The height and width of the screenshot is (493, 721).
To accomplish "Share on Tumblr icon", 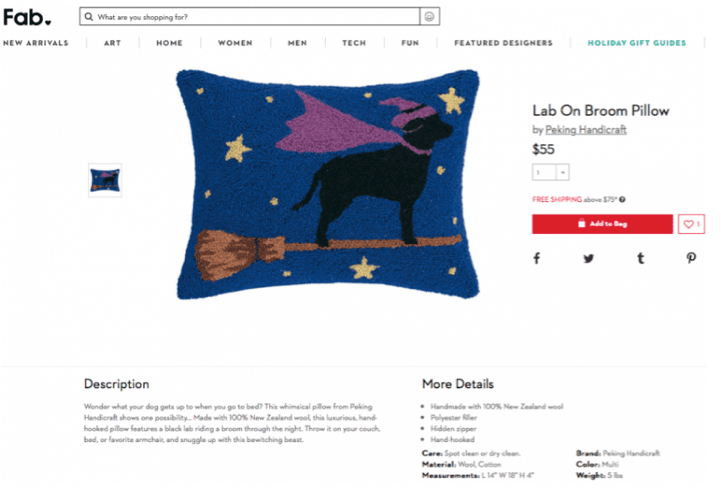I will point(641,258).
